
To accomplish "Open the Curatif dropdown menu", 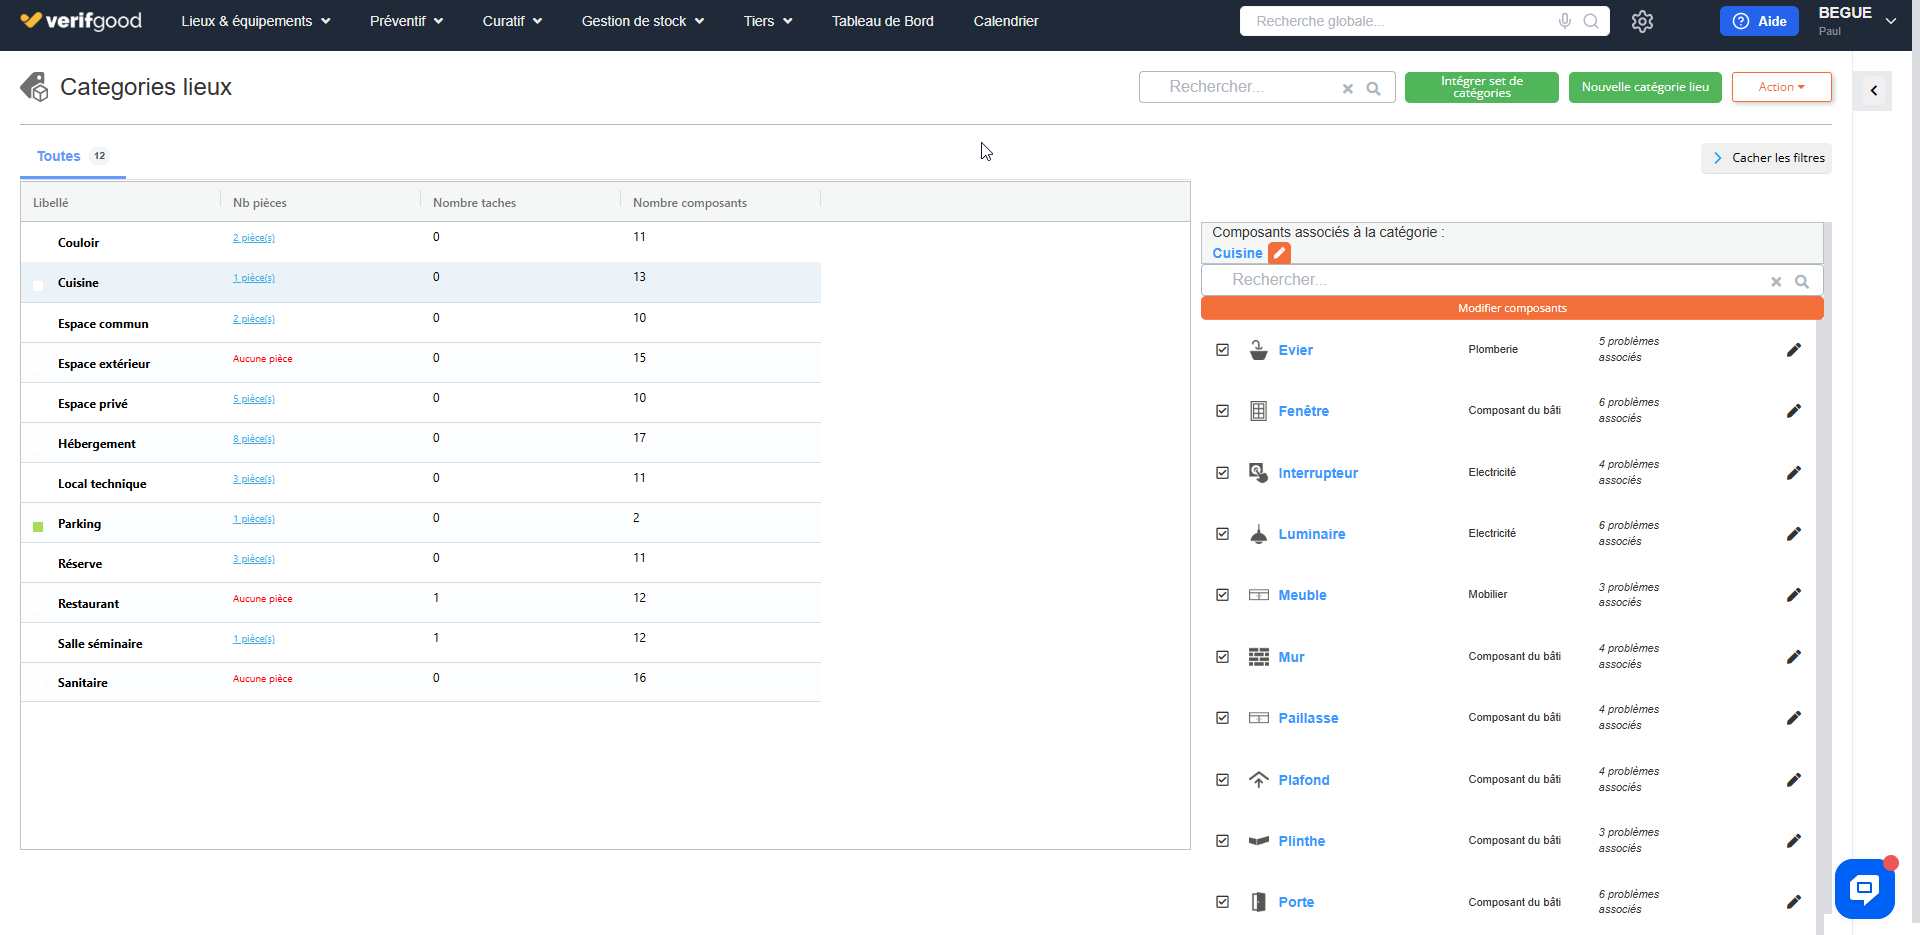I will 512,21.
